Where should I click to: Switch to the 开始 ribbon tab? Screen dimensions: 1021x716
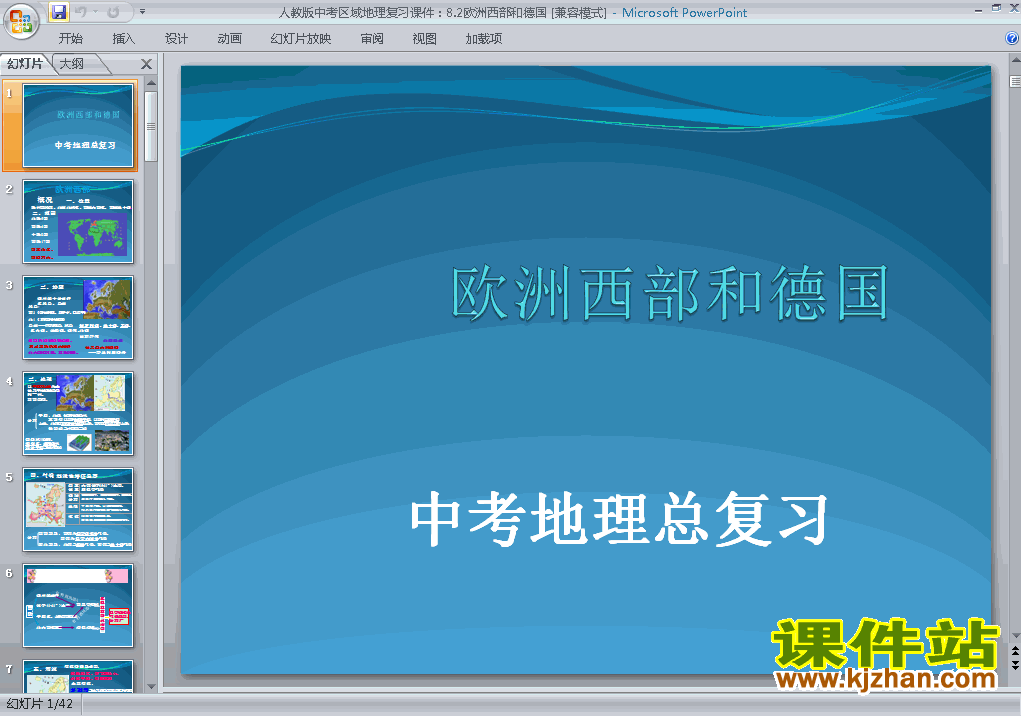click(70, 39)
